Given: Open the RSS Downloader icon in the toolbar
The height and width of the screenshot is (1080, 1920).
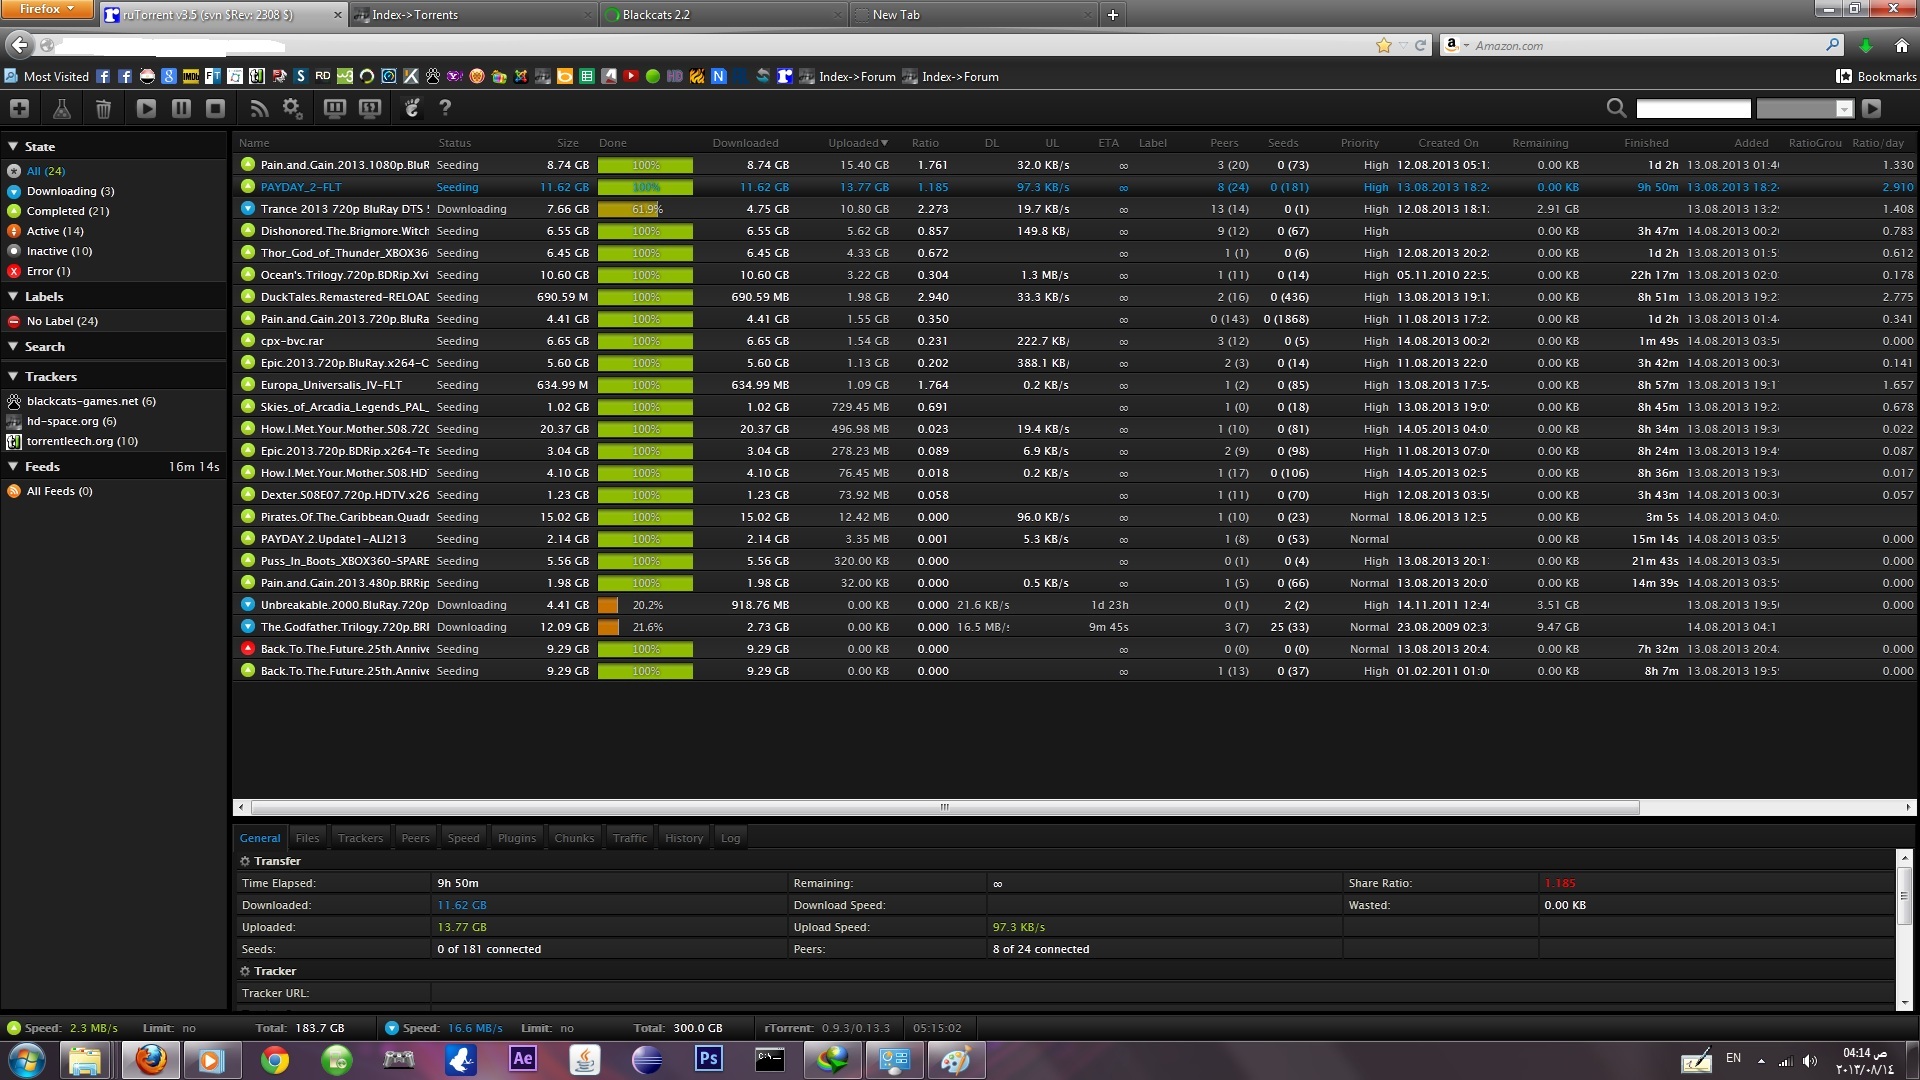Looking at the screenshot, I should pos(259,108).
